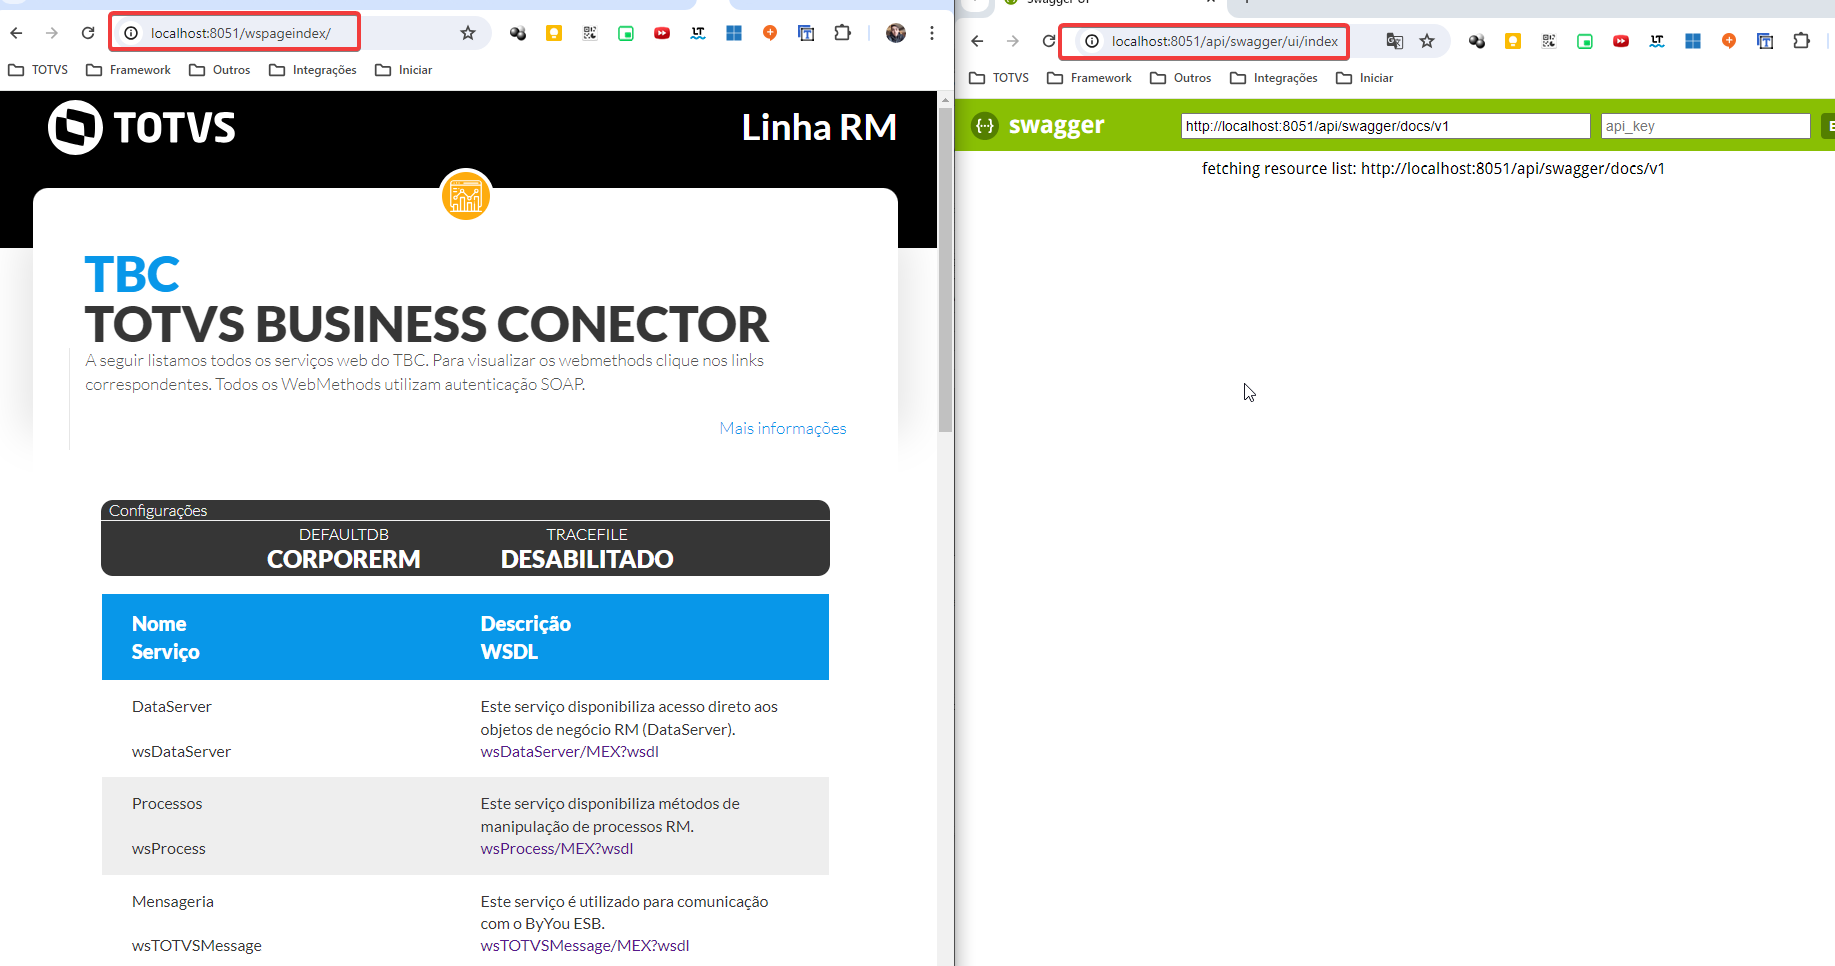Open Integrações bookmarks folder in left window
Viewport: 1835px width, 966px height.
tap(313, 70)
